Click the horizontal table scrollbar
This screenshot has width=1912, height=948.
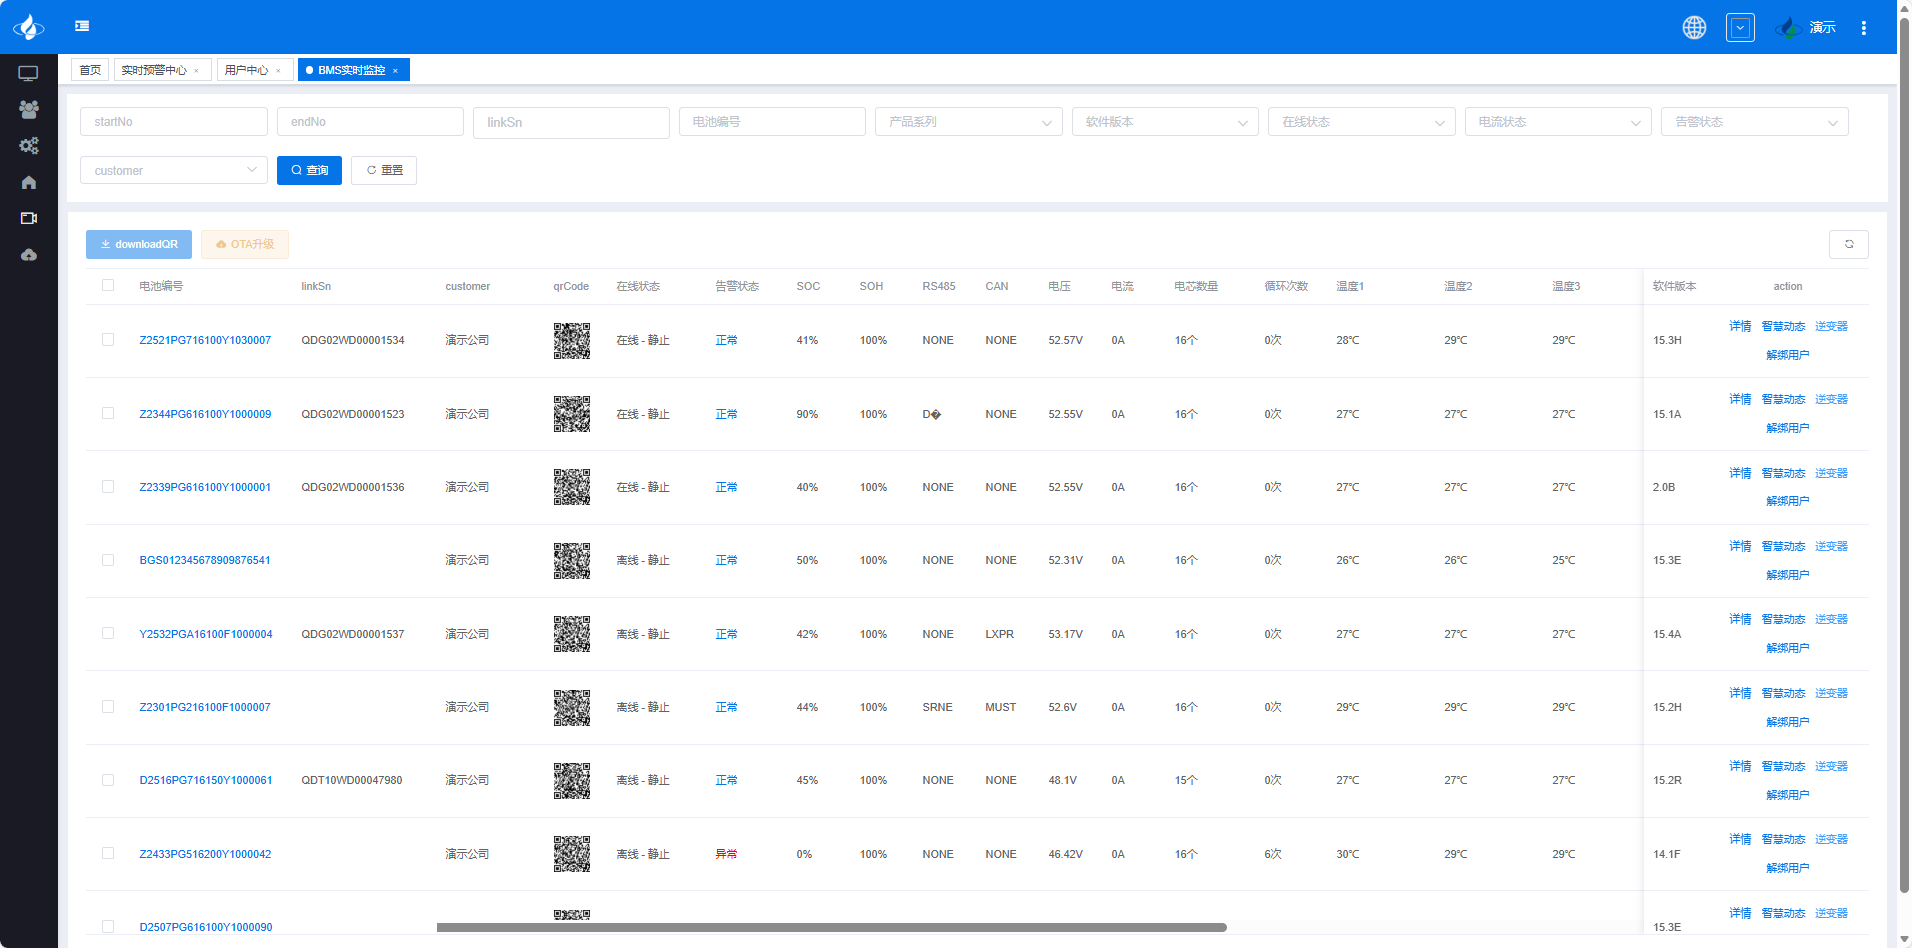click(831, 927)
